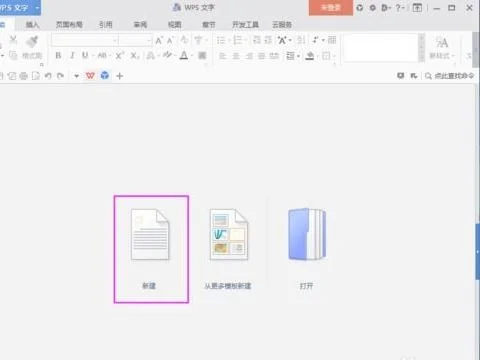Align text left
480x360 pixels.
pos(222,56)
